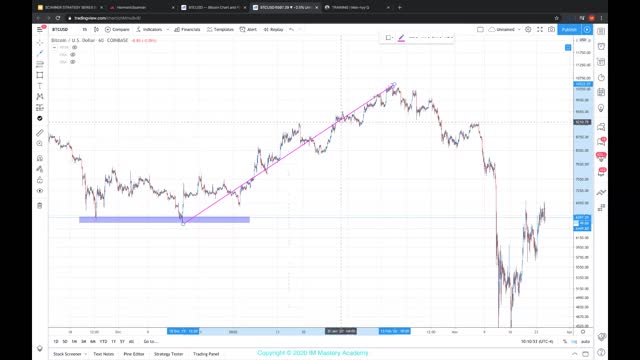This screenshot has height=360, width=640.
Task: Expand the Stock Screener dropdown arrow
Action: [85, 354]
